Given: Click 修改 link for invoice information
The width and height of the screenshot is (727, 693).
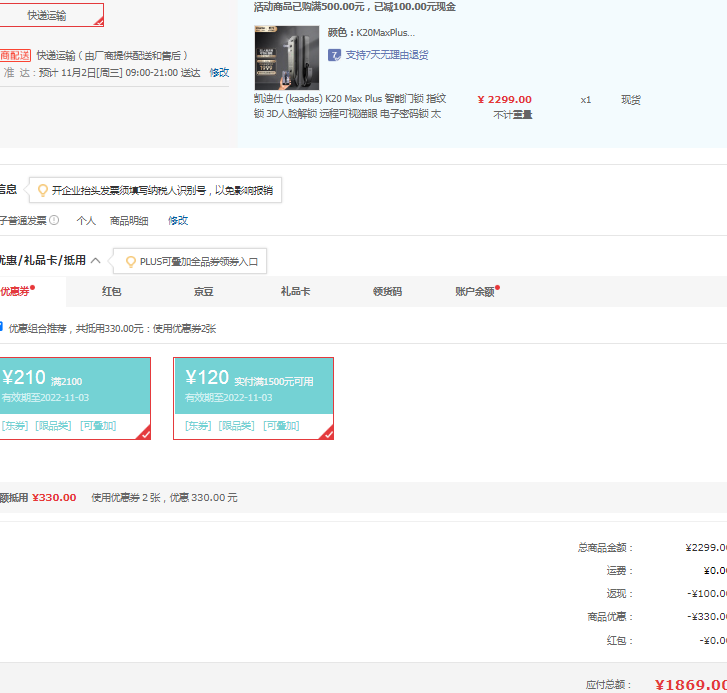Looking at the screenshot, I should tap(178, 221).
